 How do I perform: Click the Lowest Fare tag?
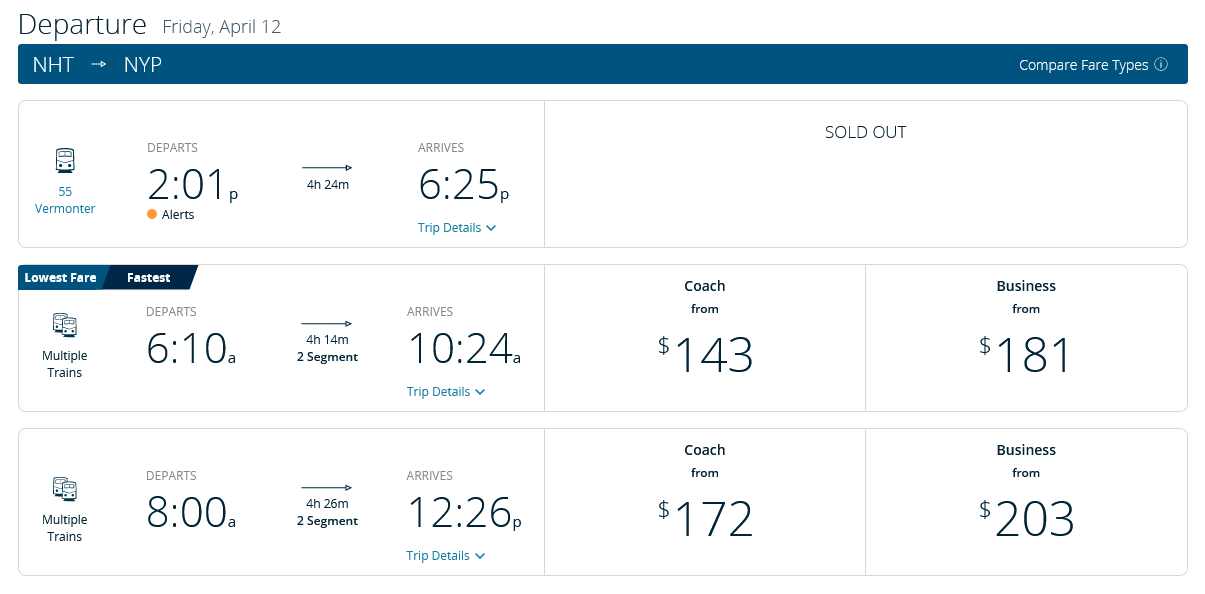60,278
